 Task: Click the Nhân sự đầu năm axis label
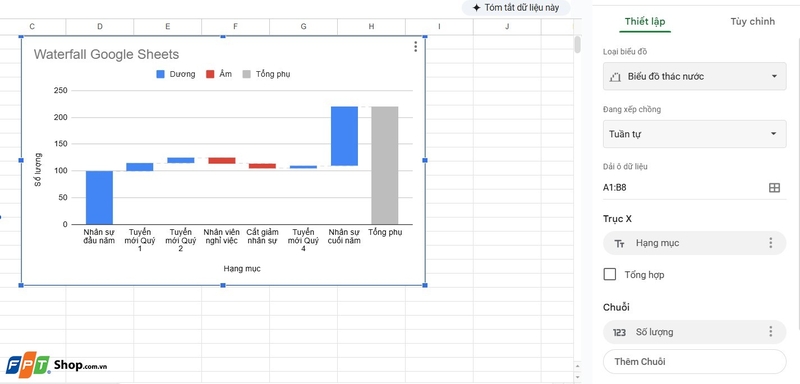tap(99, 236)
